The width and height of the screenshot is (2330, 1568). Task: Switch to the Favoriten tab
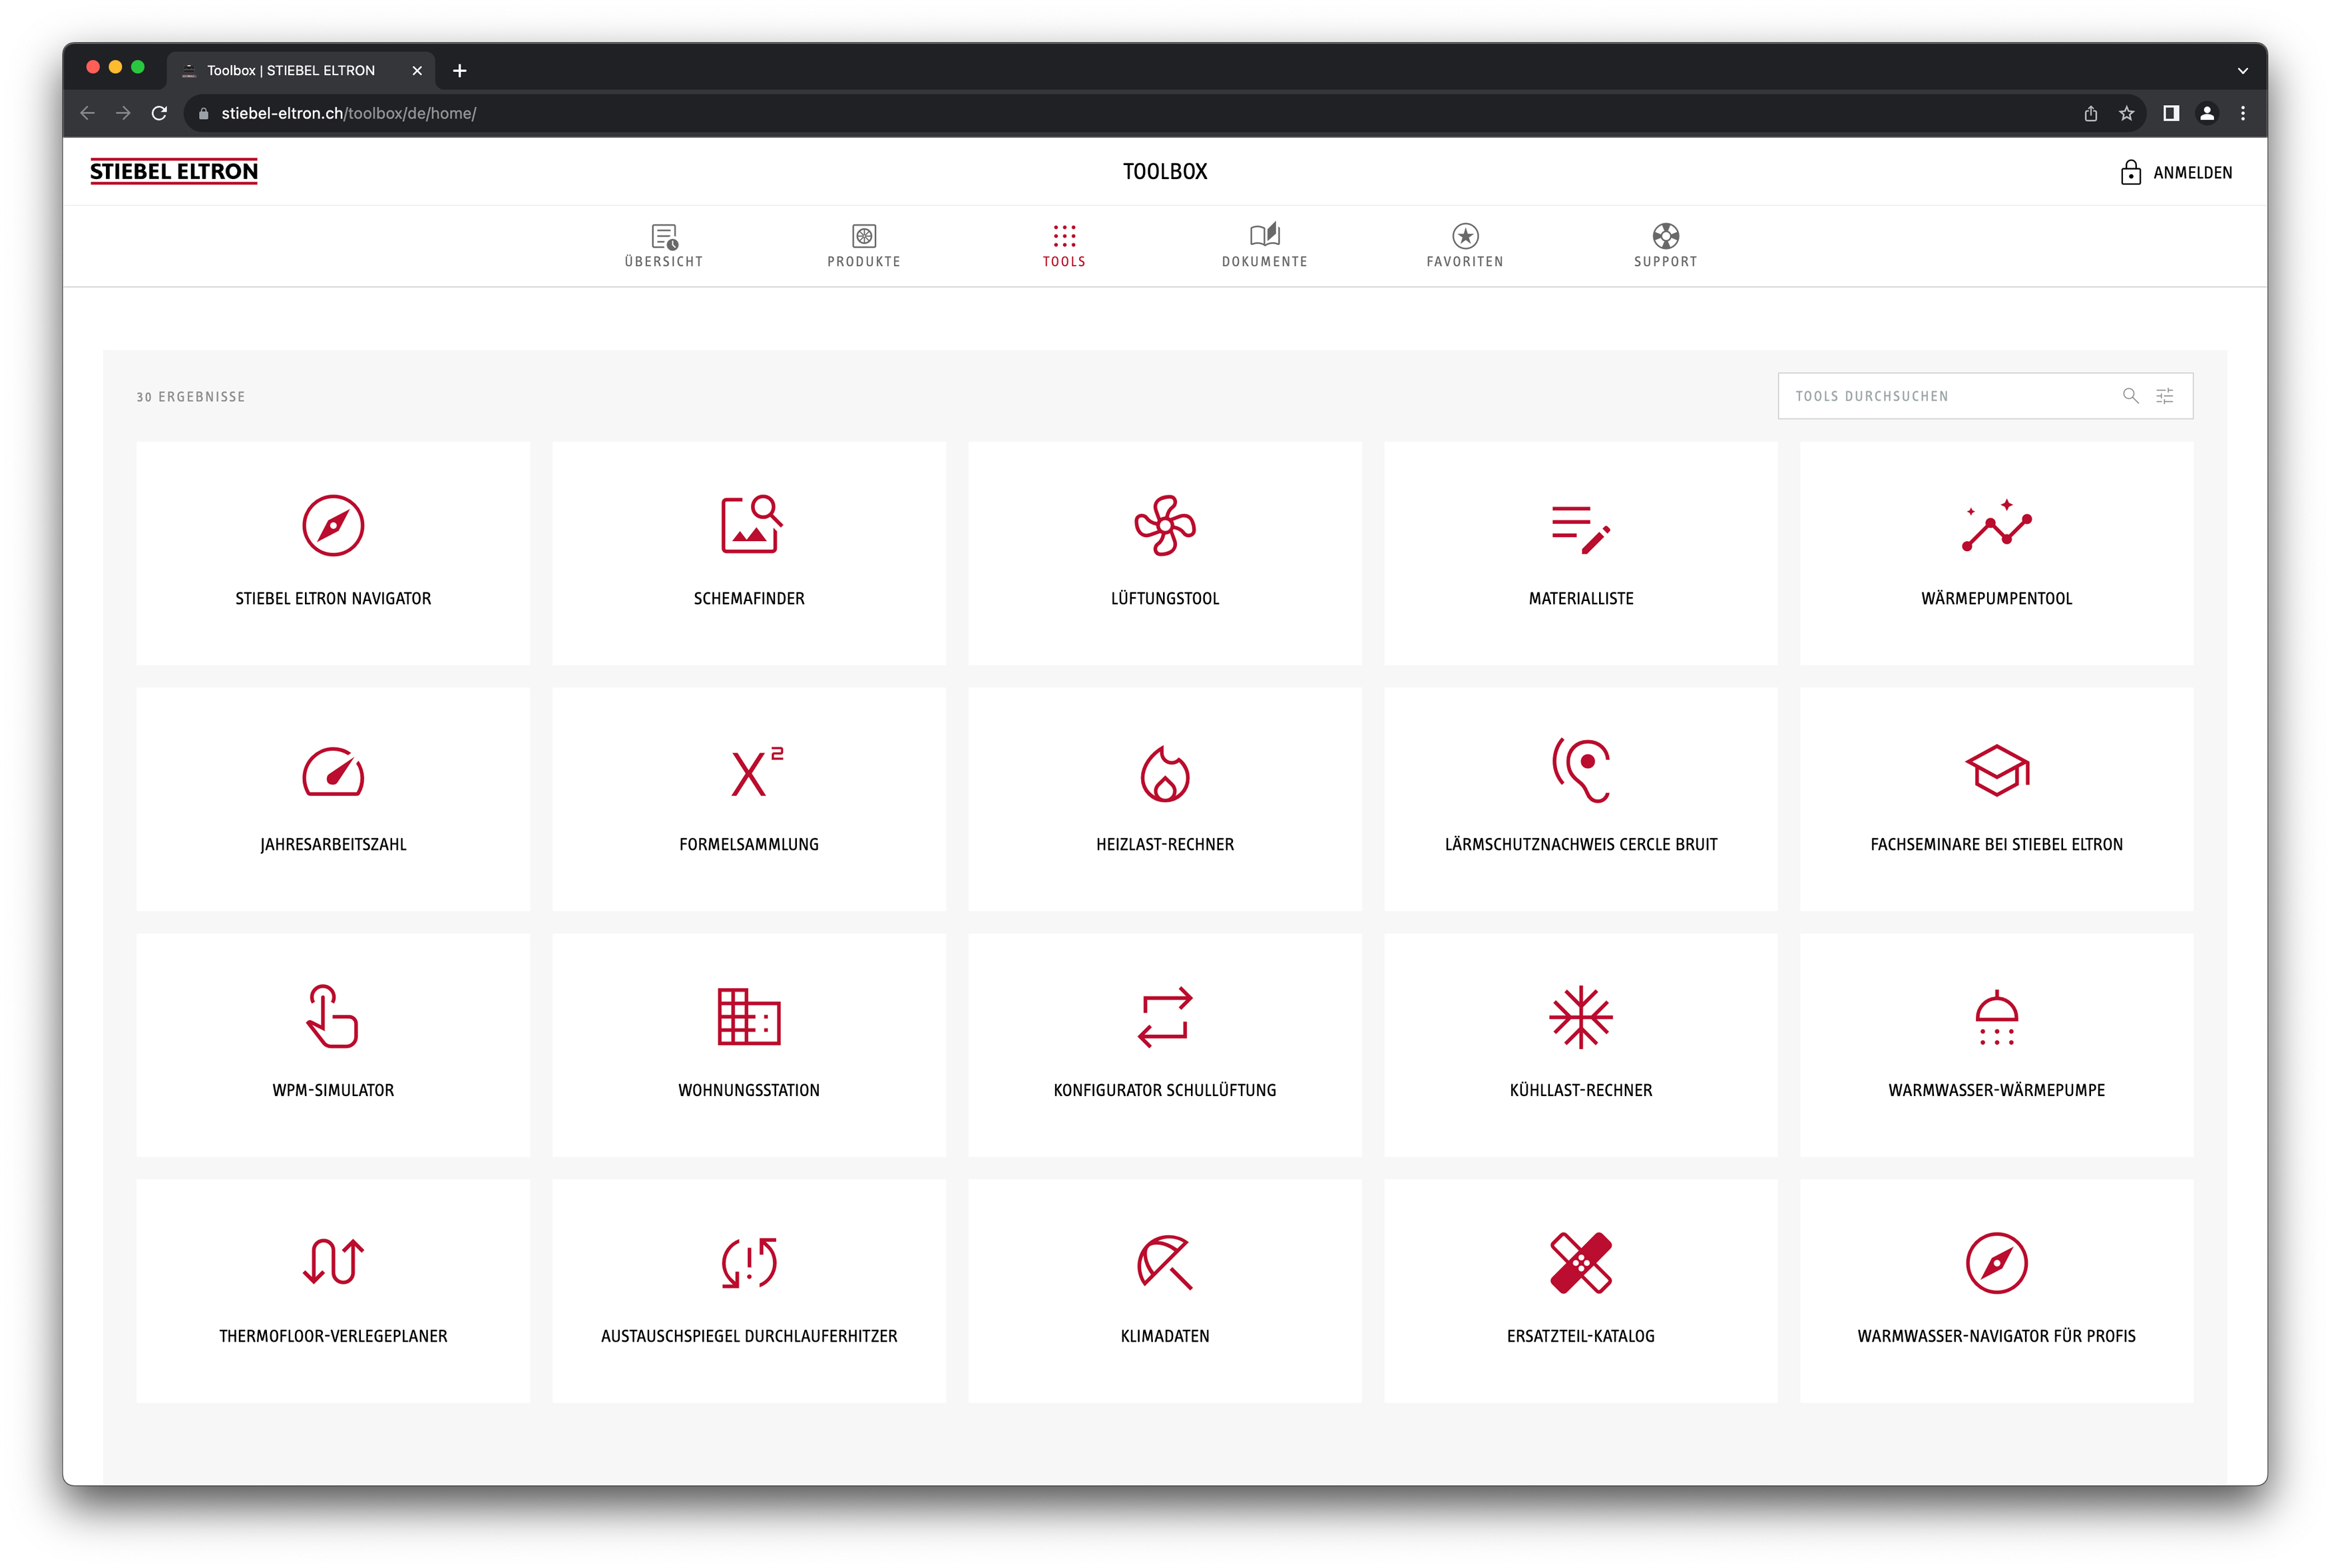point(1465,246)
